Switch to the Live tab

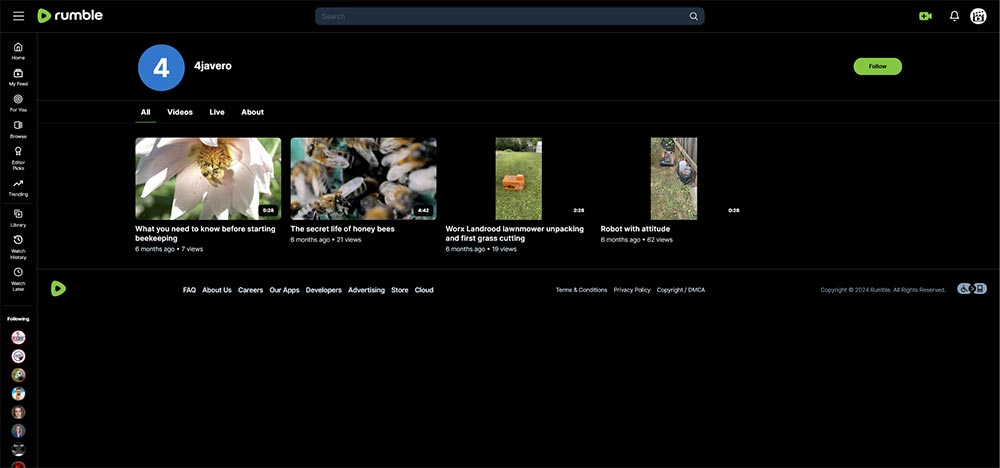tap(217, 112)
